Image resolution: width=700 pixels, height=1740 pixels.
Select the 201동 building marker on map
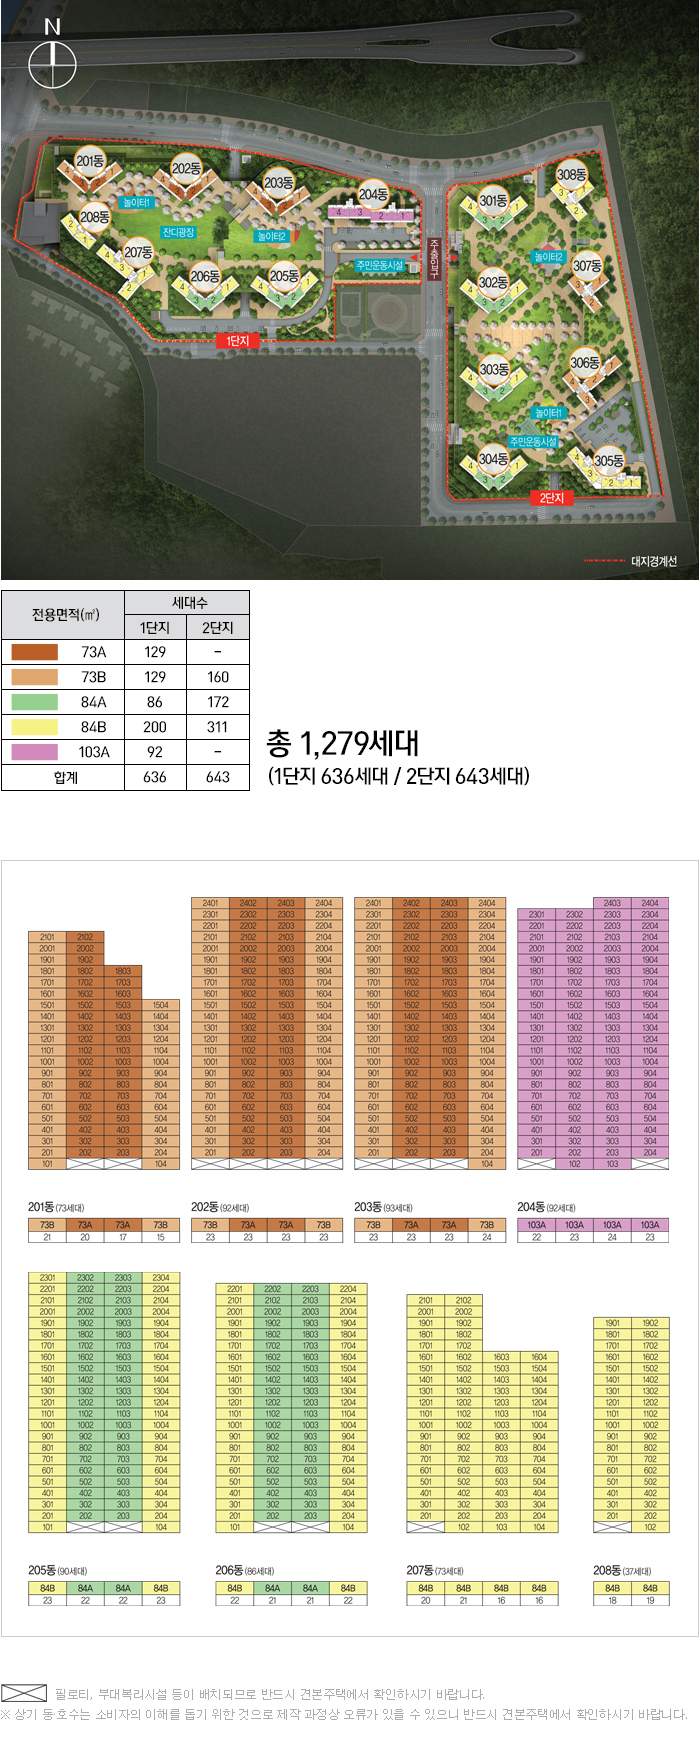(90, 161)
